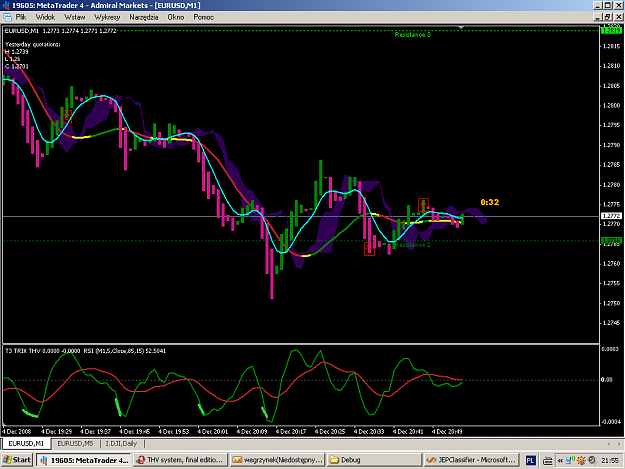Open the wegrzynek taskbar window
The image size is (625, 469).
click(x=277, y=460)
